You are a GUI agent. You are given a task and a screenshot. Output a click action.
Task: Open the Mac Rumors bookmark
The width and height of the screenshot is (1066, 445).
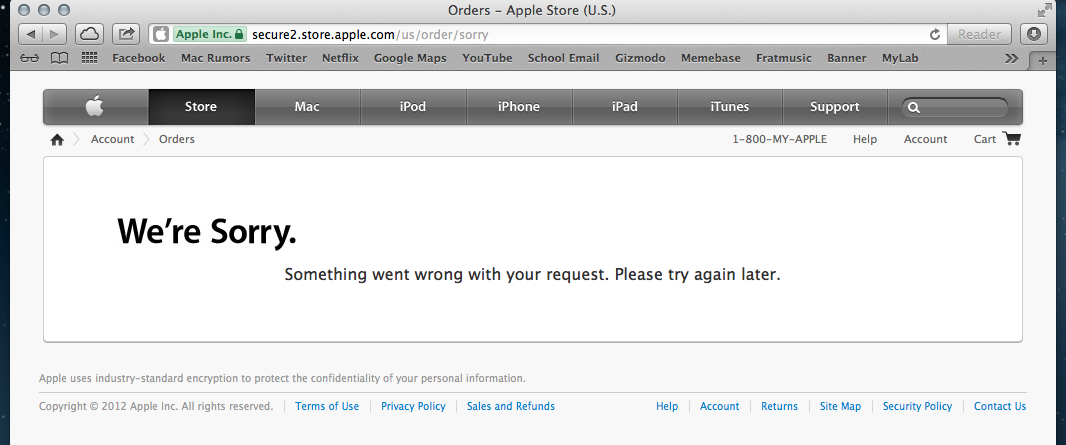(x=216, y=58)
